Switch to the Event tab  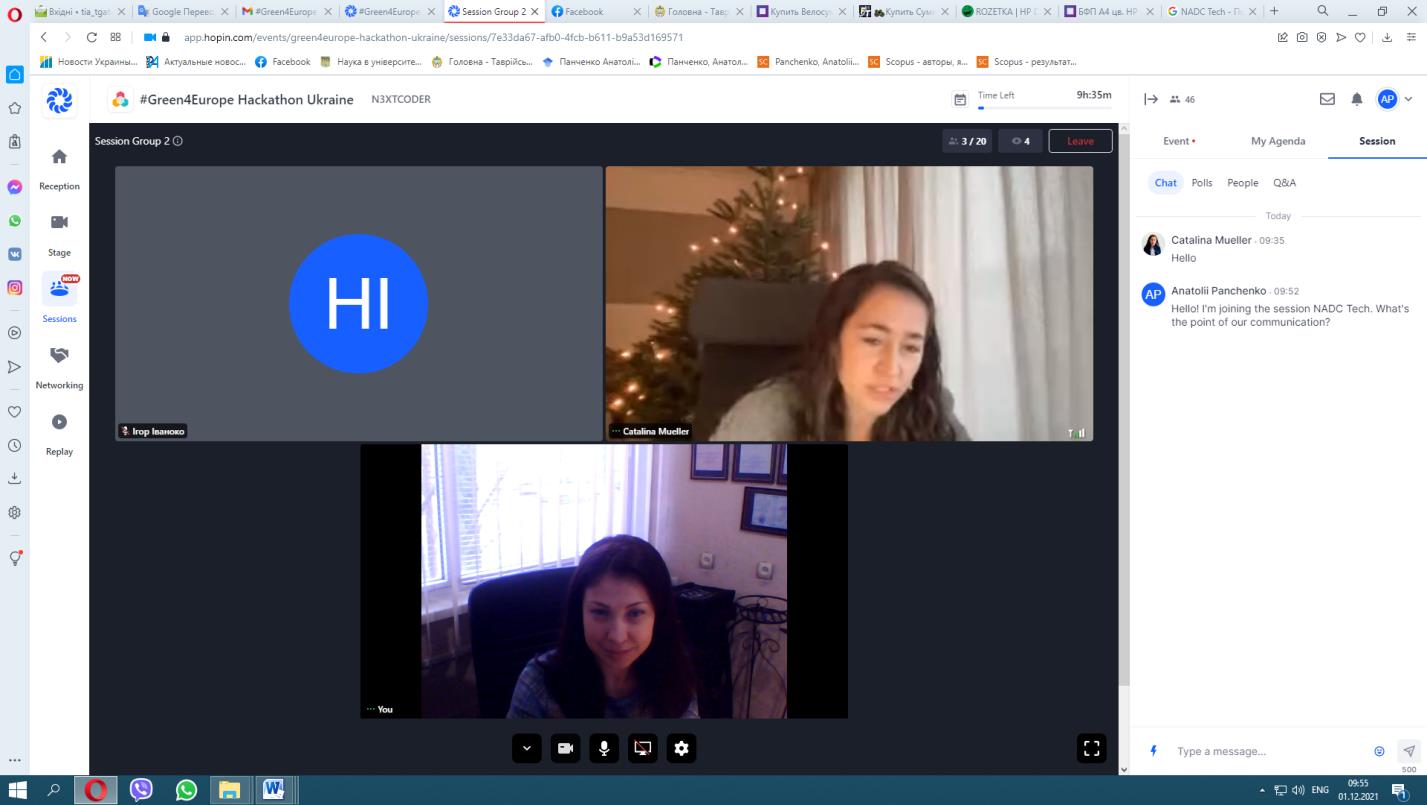pos(1179,141)
